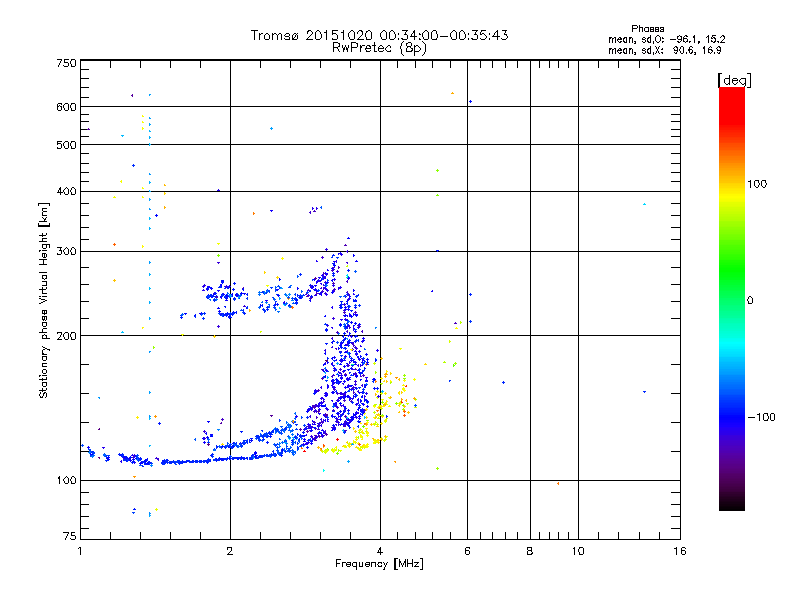Click the dense blue F-layer trace between 3 and 4 MHz
This screenshot has height=600, width=800.
point(347,357)
